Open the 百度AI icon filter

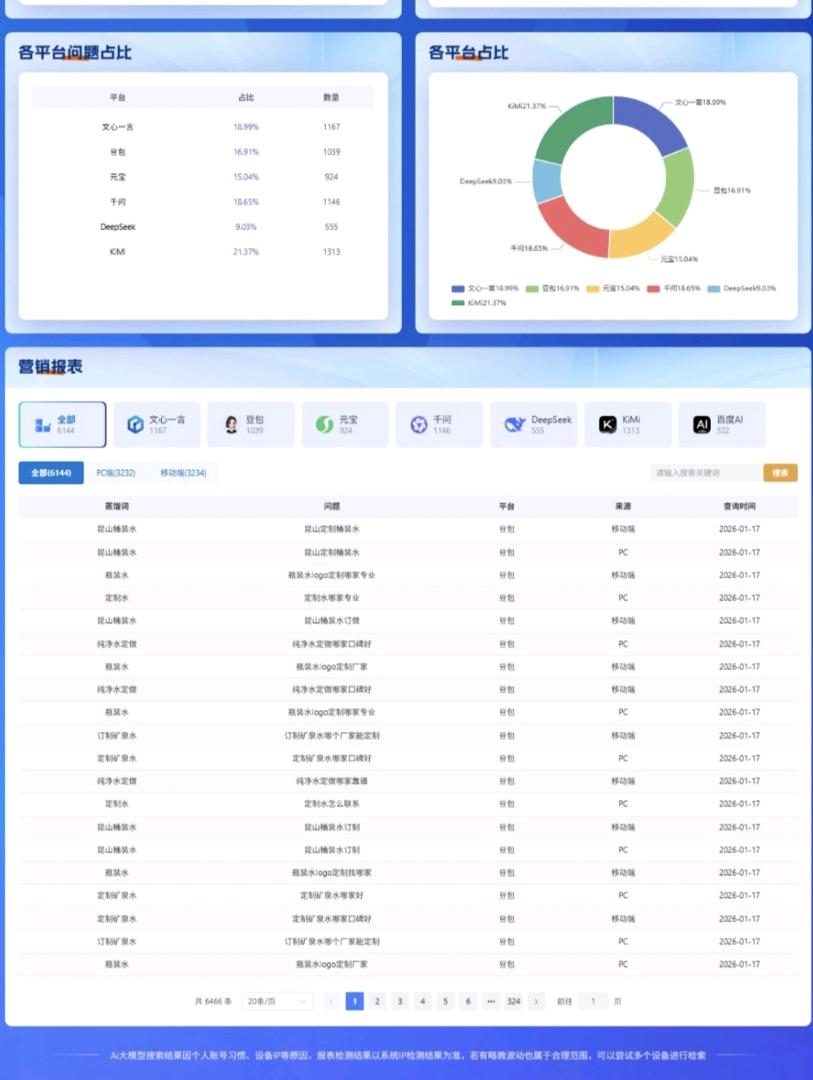pyautogui.click(x=702, y=425)
